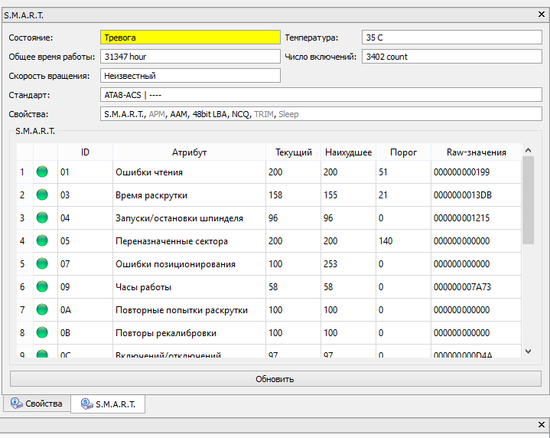
Task: Select the green dot beside Переназначенные сектора
Action: 42,241
